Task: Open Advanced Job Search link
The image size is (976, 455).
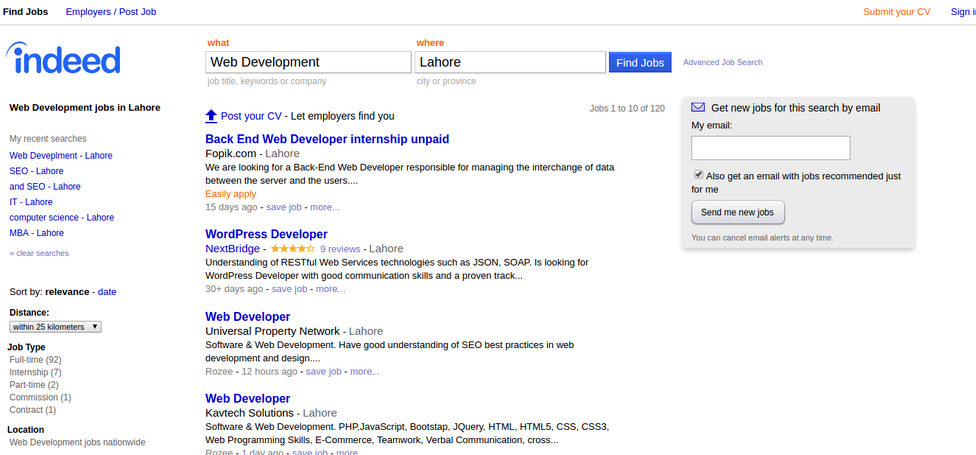Action: click(x=722, y=62)
